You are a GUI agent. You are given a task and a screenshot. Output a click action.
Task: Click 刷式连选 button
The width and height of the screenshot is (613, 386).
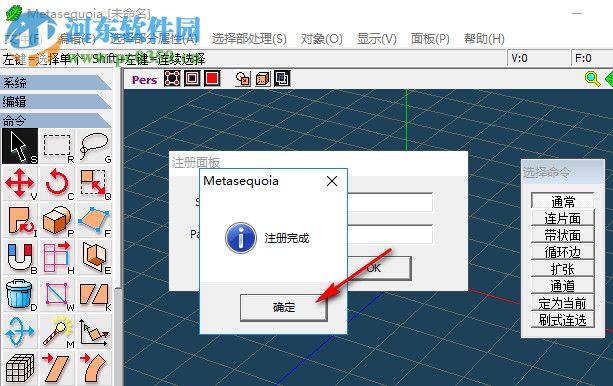[563, 320]
